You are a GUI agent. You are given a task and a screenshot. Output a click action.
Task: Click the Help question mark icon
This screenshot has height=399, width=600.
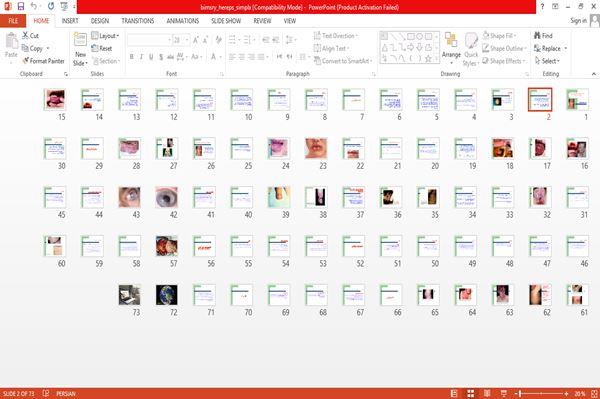coord(542,6)
